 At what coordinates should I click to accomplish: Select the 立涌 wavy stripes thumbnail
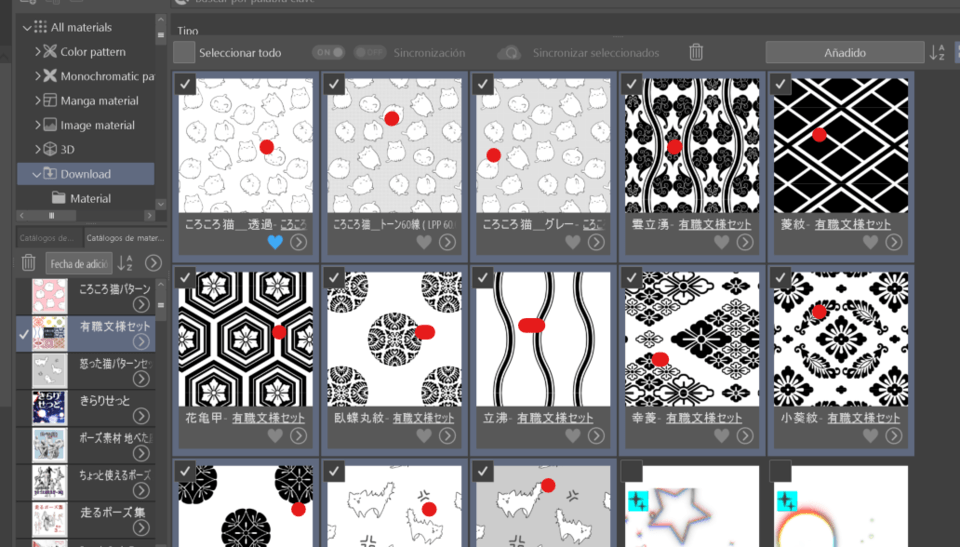point(542,337)
